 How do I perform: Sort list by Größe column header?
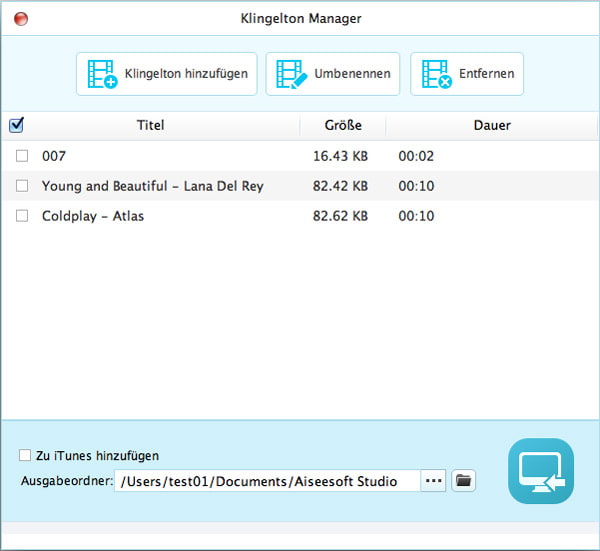point(342,126)
